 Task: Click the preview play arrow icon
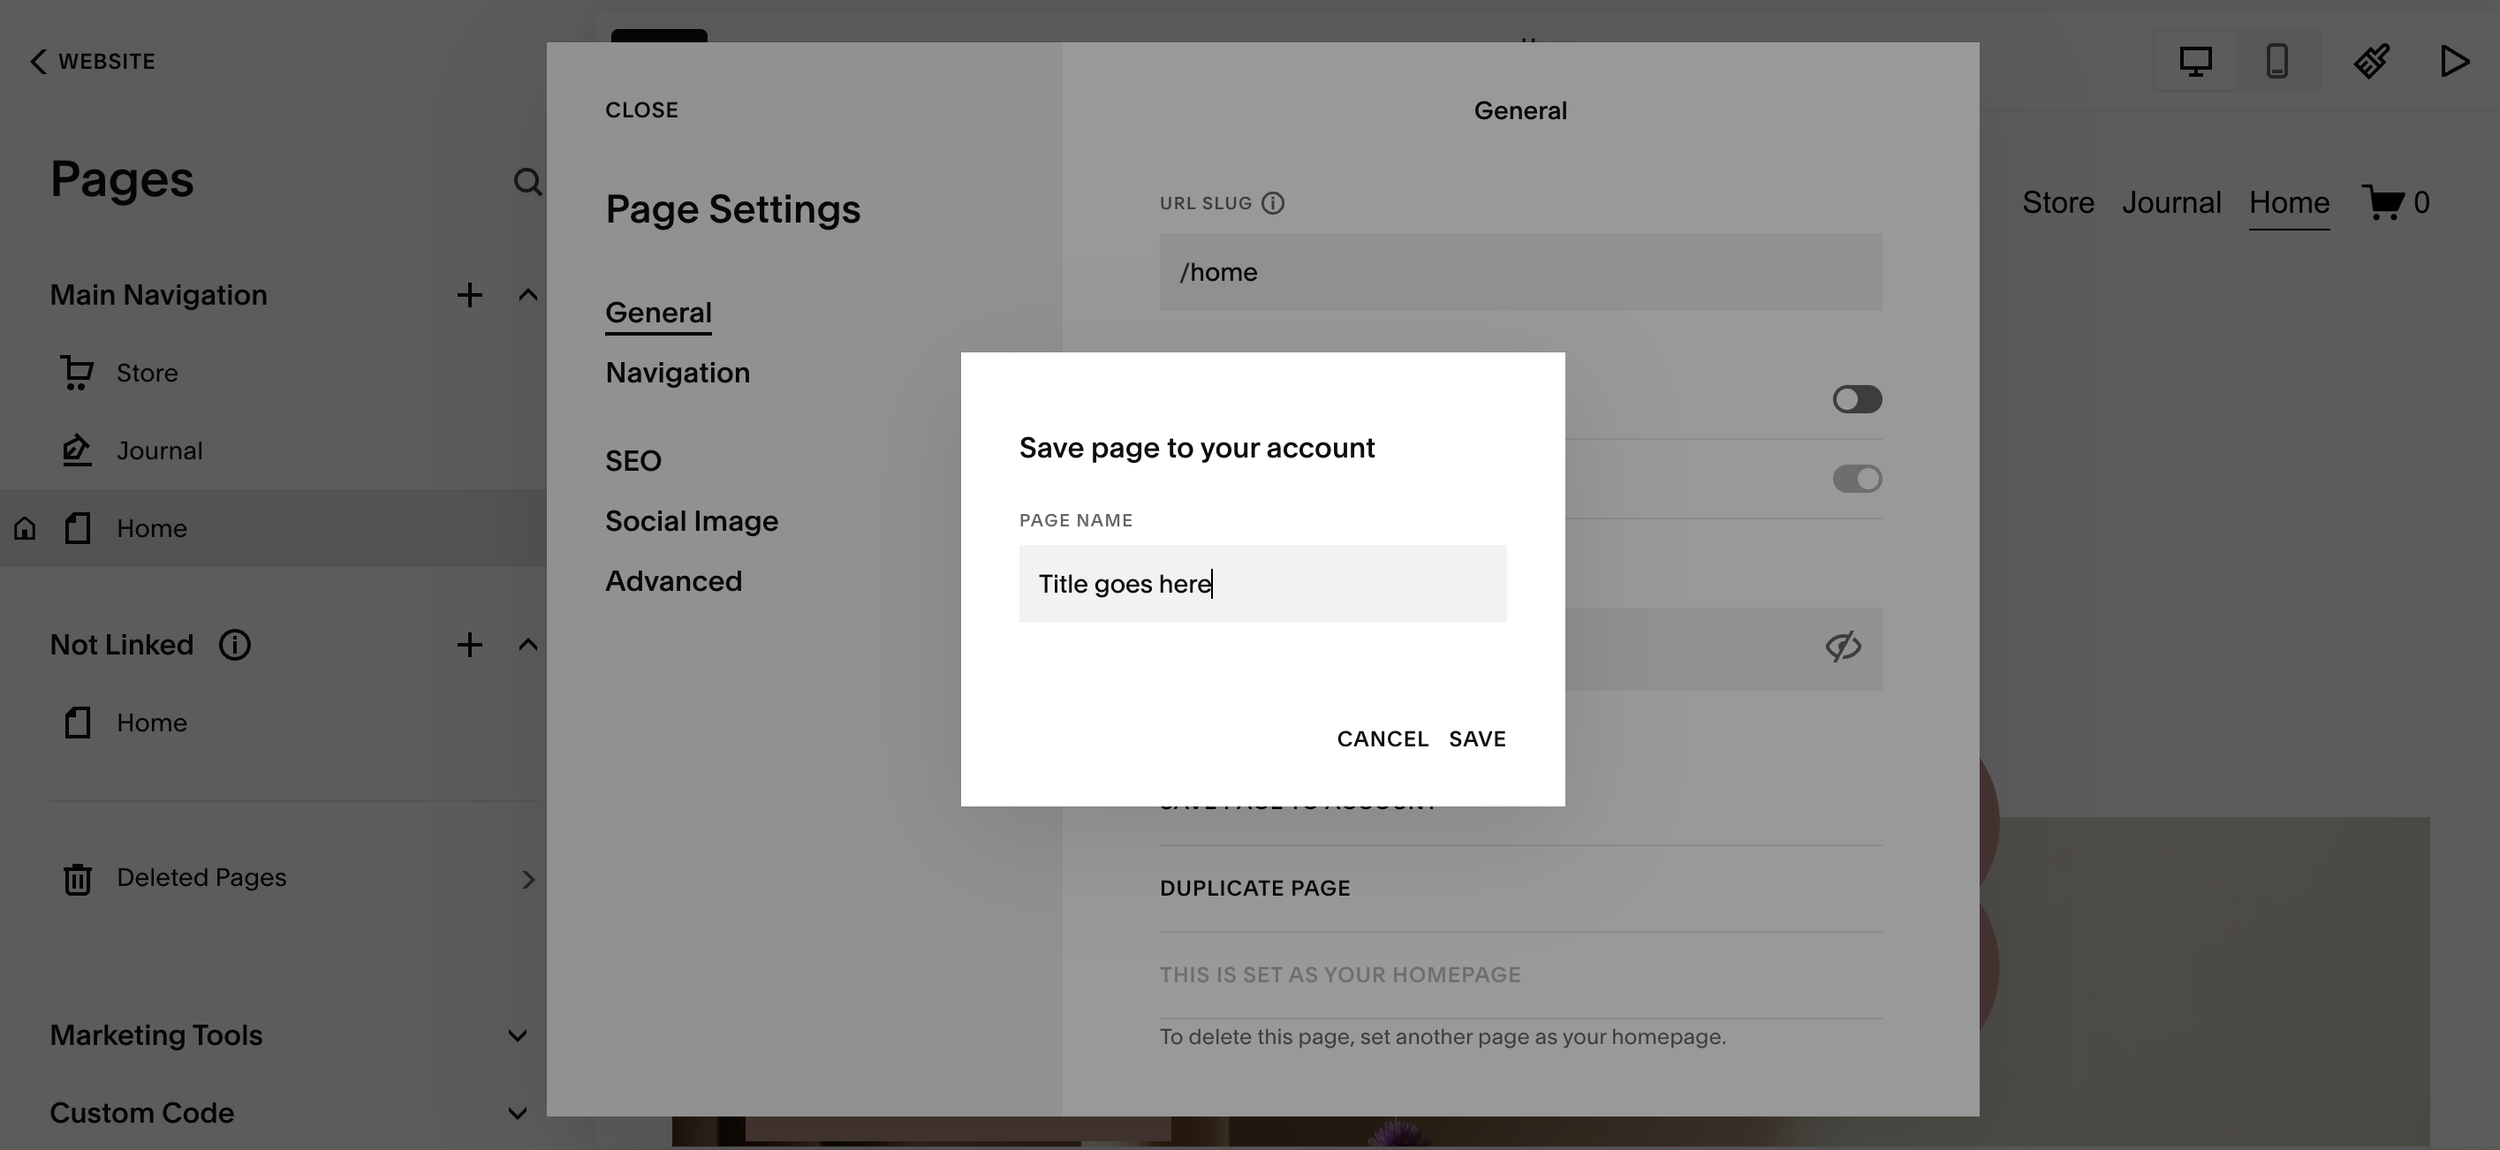pos(2455,60)
